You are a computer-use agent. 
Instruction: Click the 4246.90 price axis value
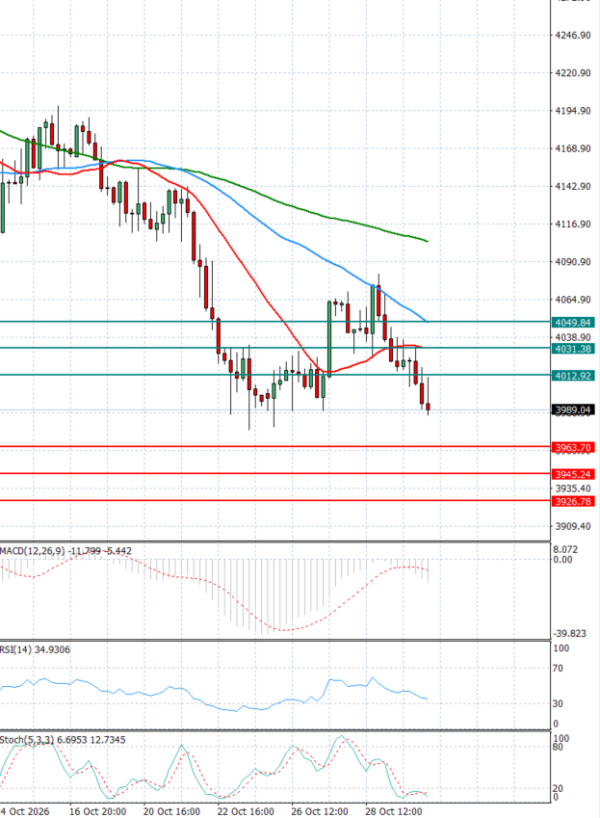tap(573, 35)
